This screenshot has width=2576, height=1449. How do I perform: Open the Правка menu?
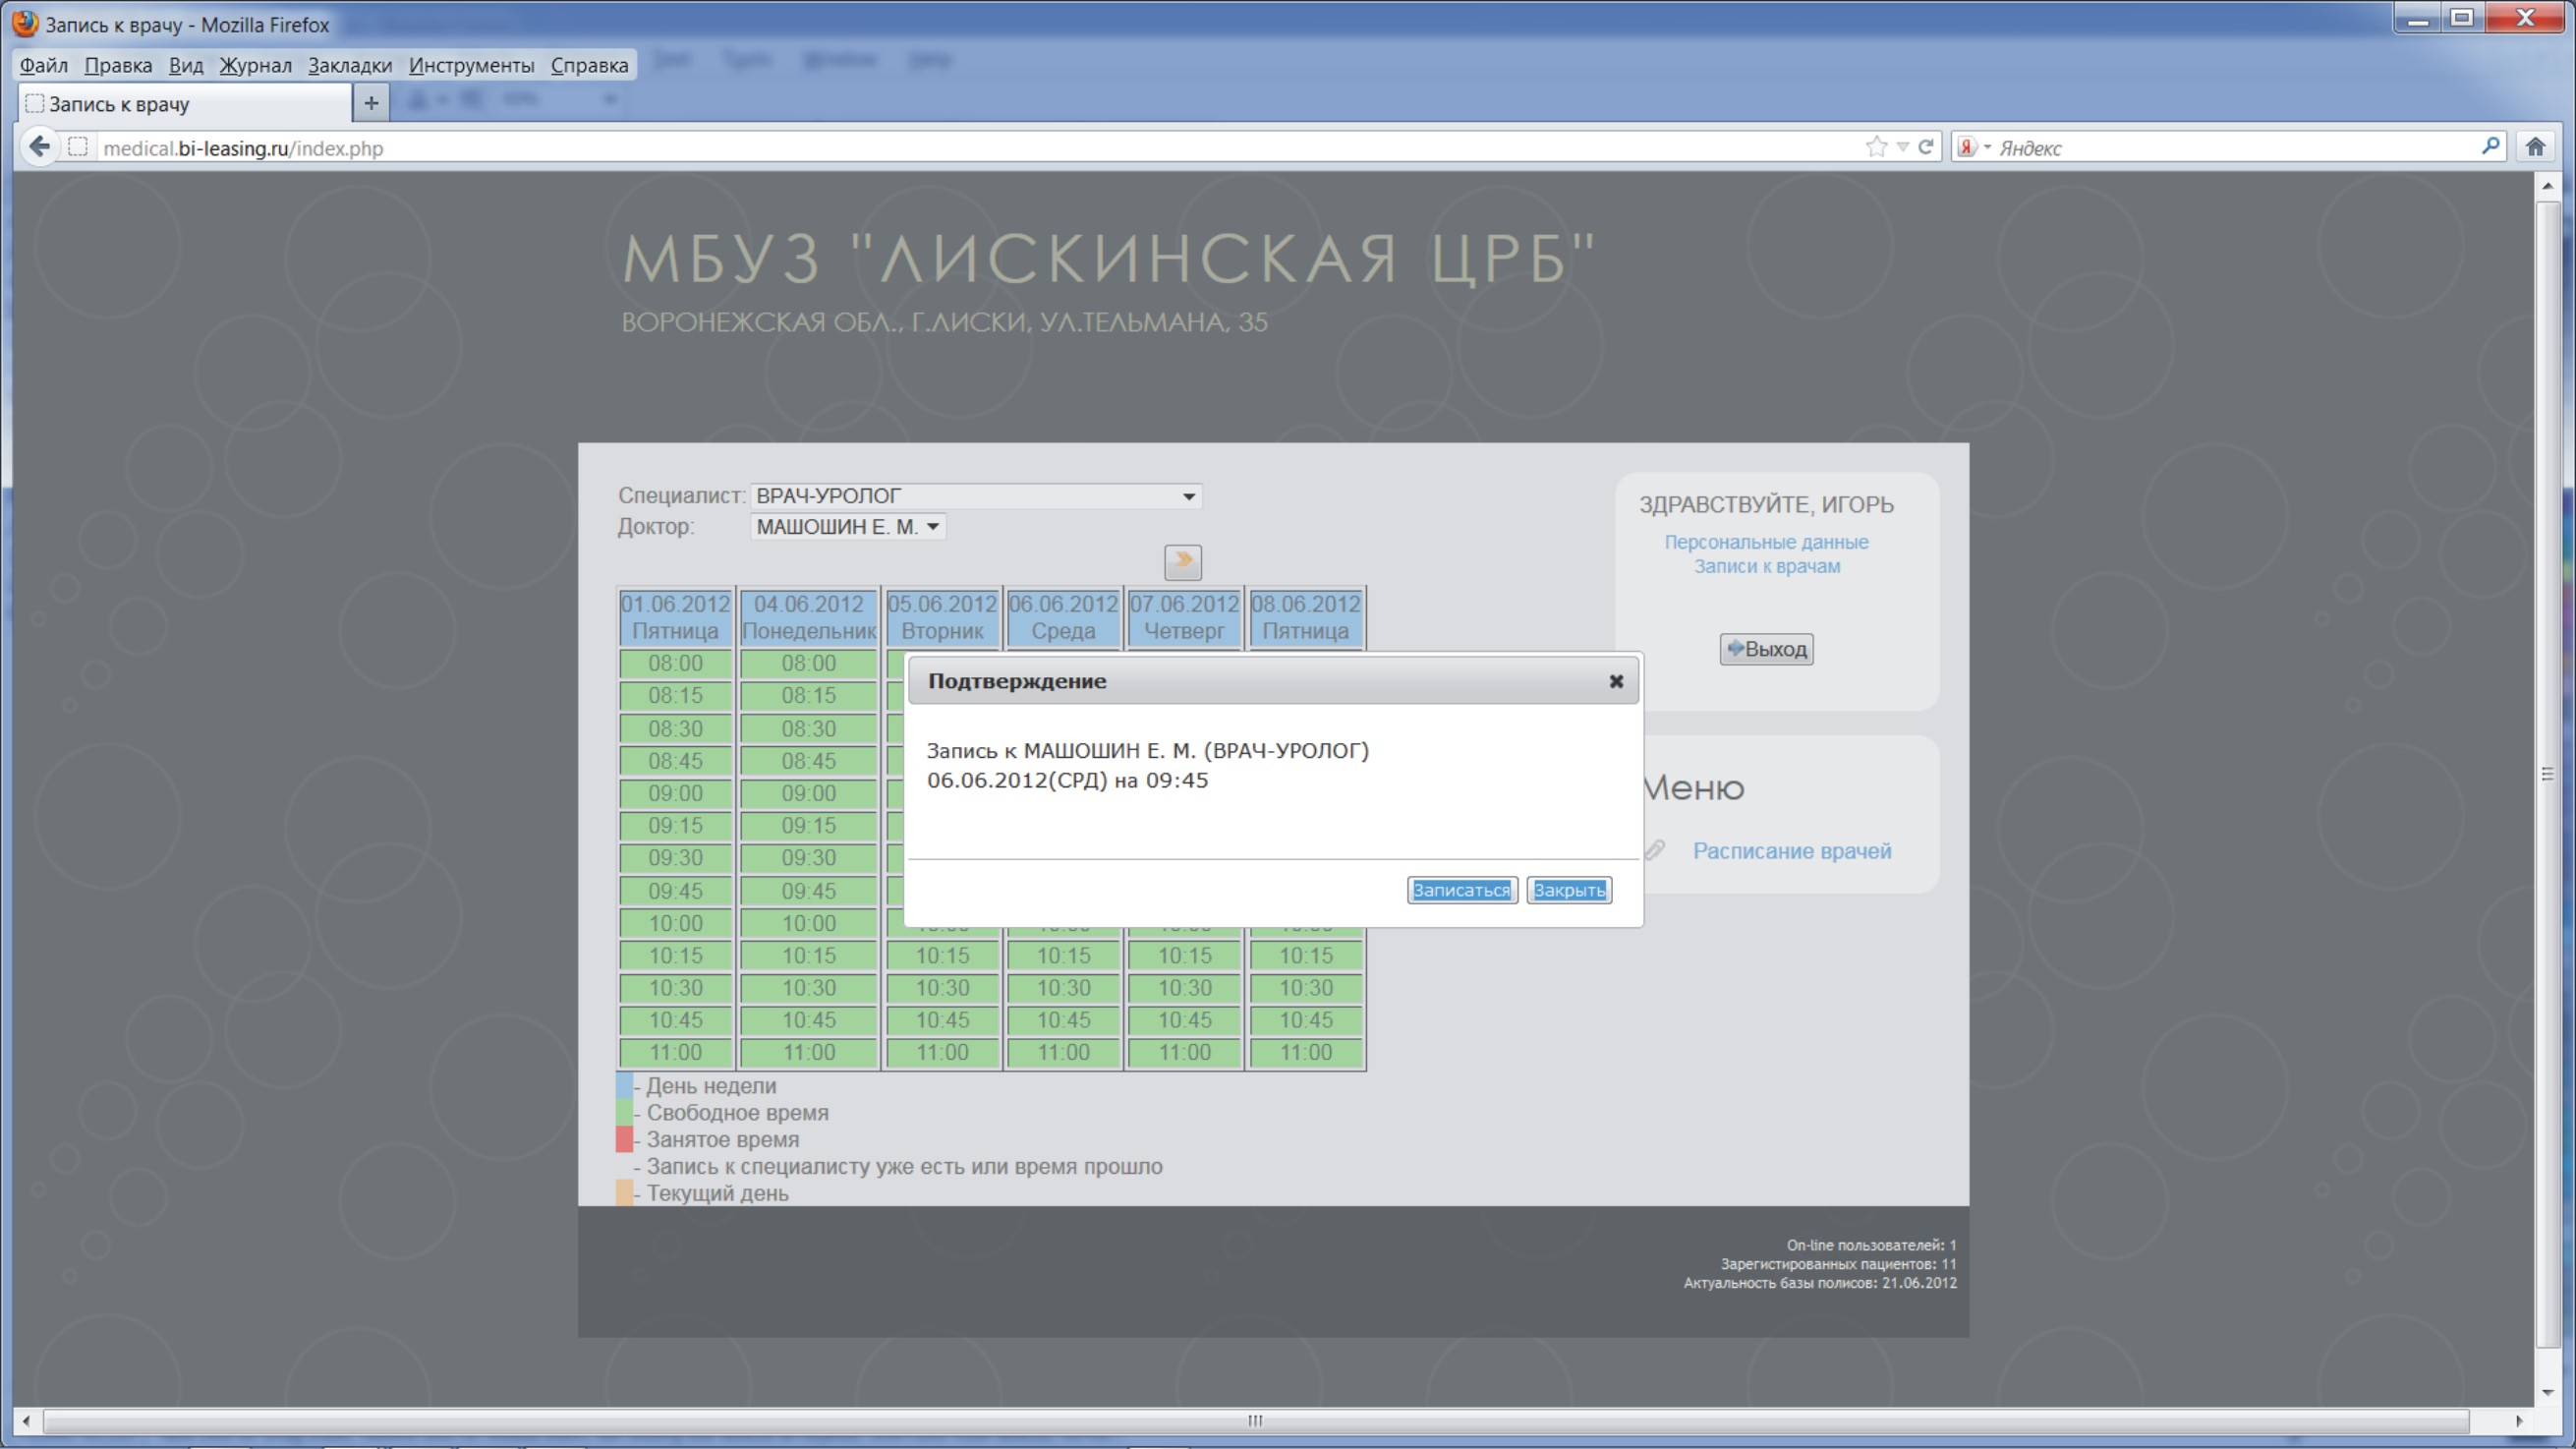point(118,65)
